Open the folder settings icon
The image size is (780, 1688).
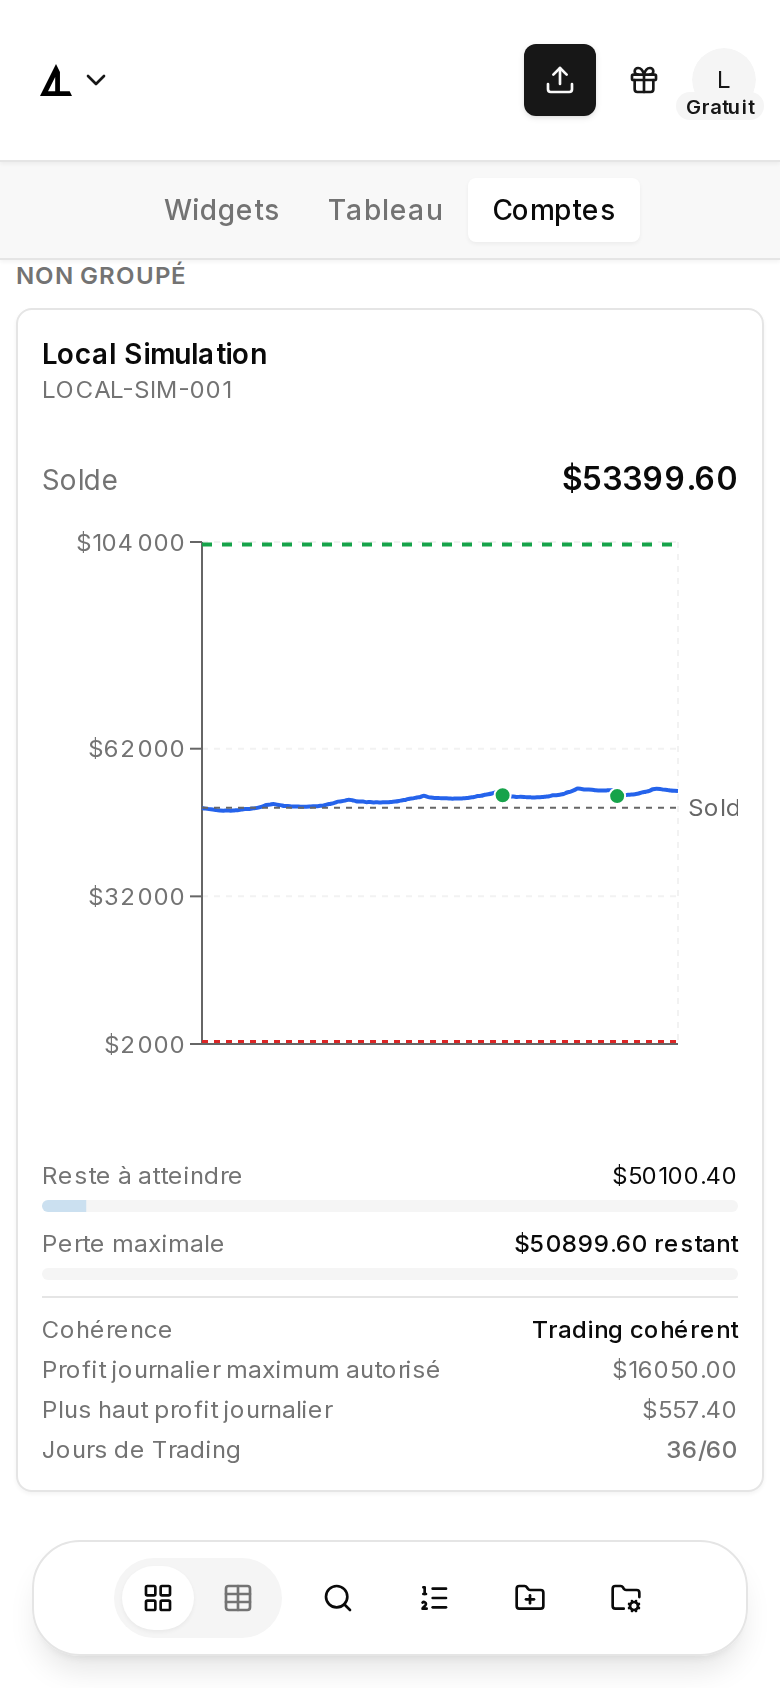[626, 1598]
